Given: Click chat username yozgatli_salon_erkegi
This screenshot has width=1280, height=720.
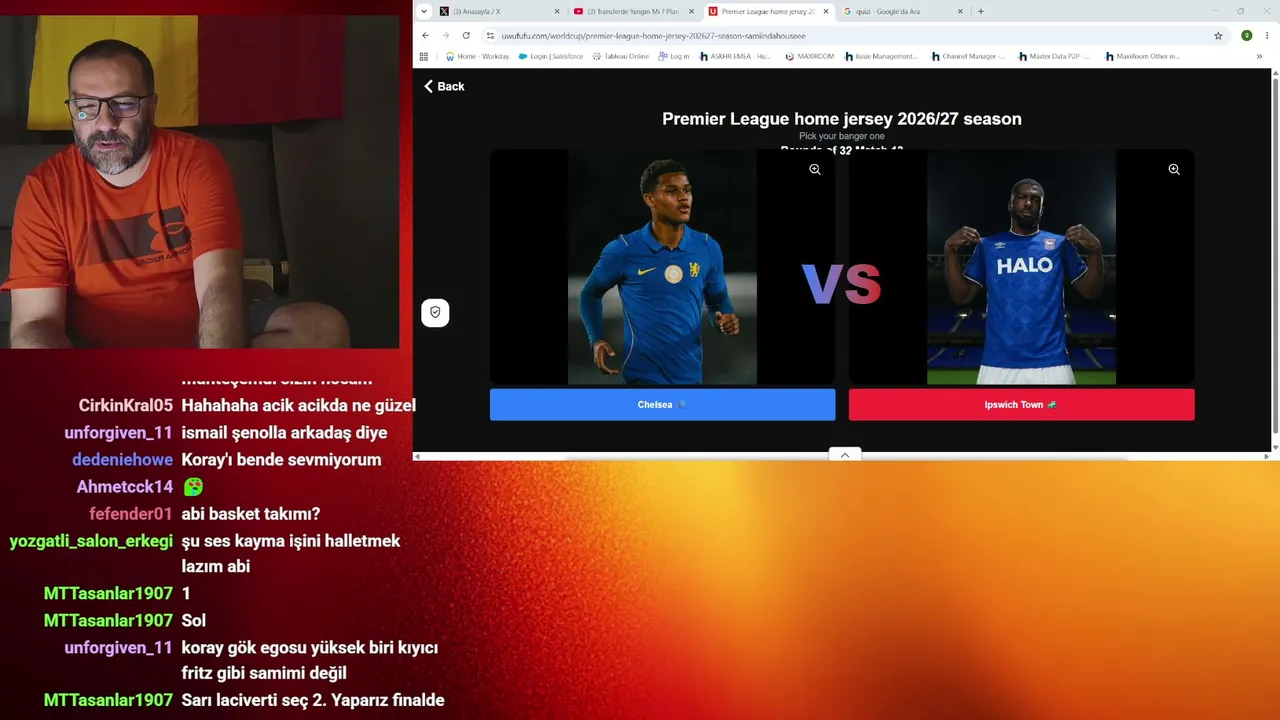Looking at the screenshot, I should 91,541.
